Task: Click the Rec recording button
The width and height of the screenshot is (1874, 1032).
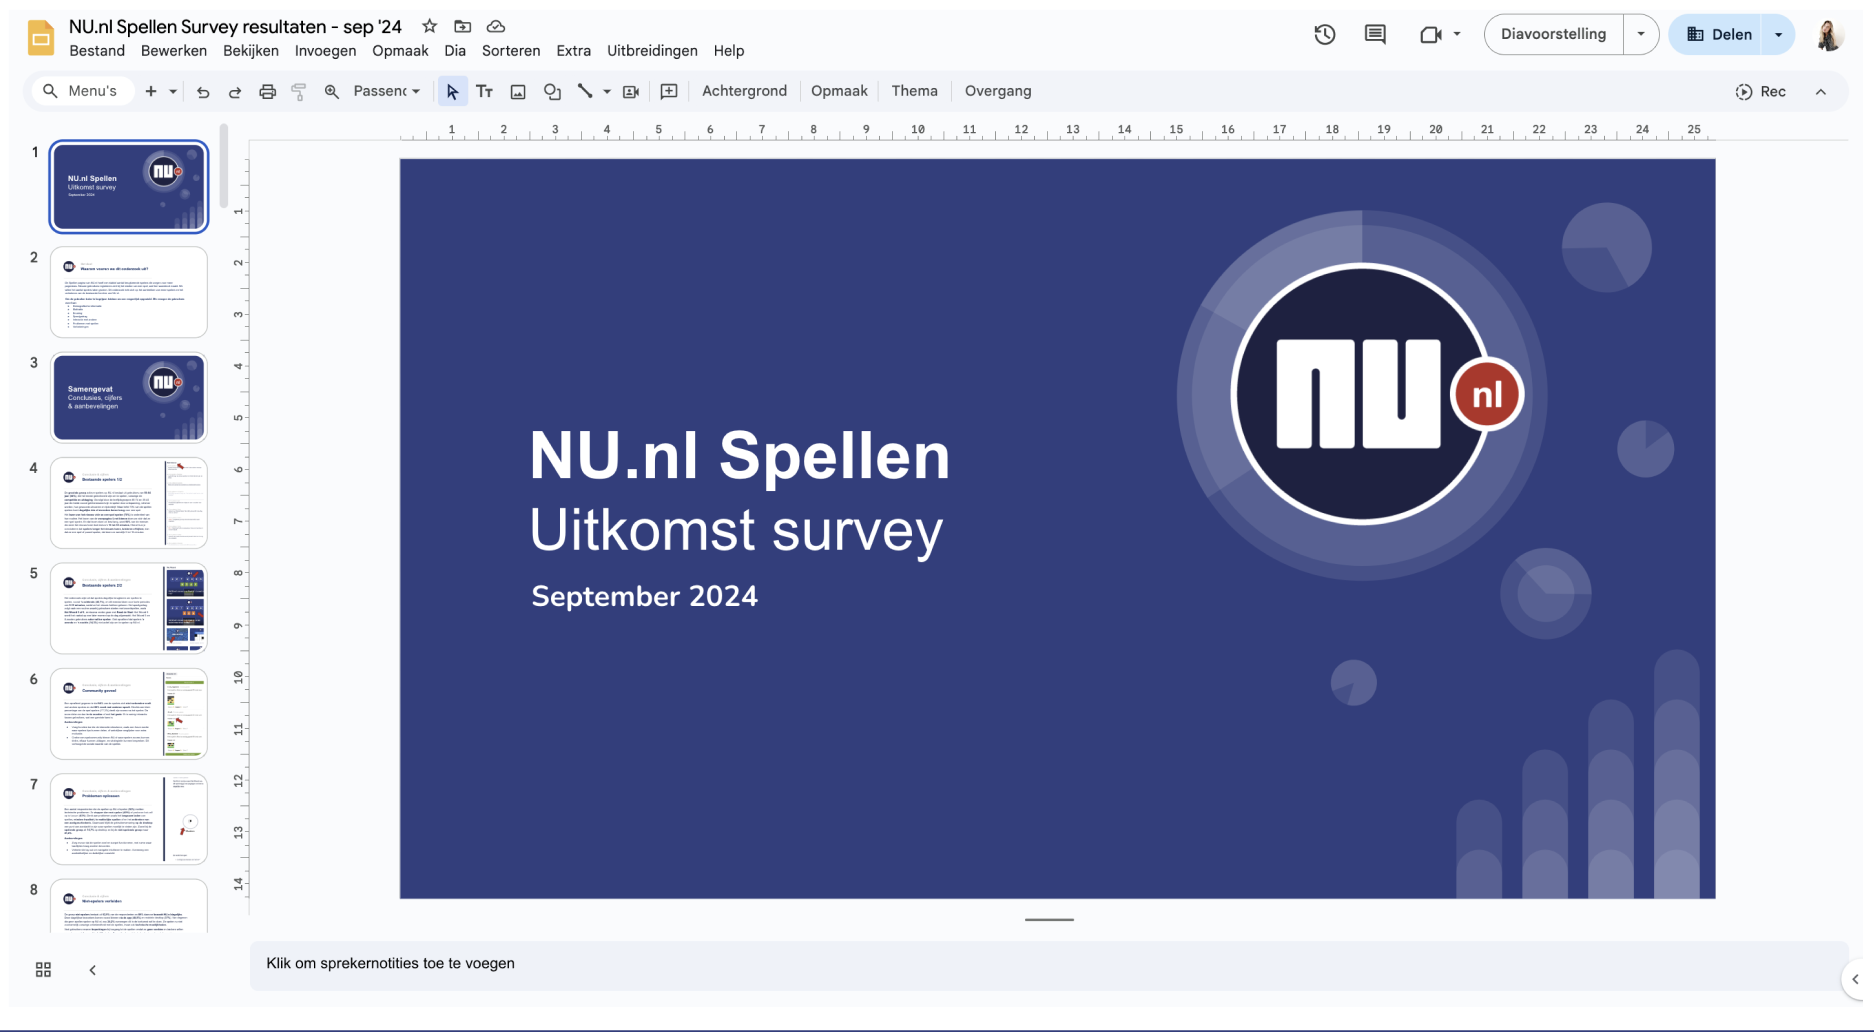Action: tap(1760, 91)
